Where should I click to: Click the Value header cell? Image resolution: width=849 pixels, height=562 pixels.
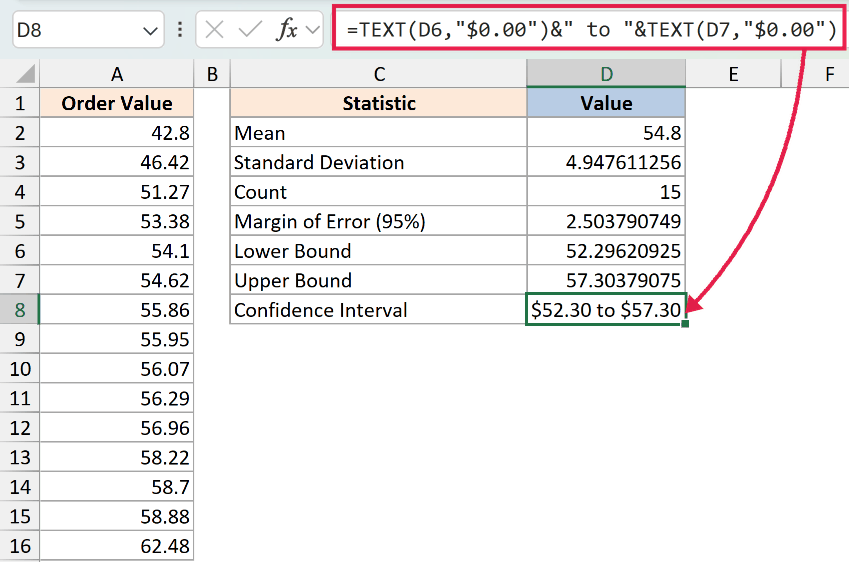[x=606, y=103]
